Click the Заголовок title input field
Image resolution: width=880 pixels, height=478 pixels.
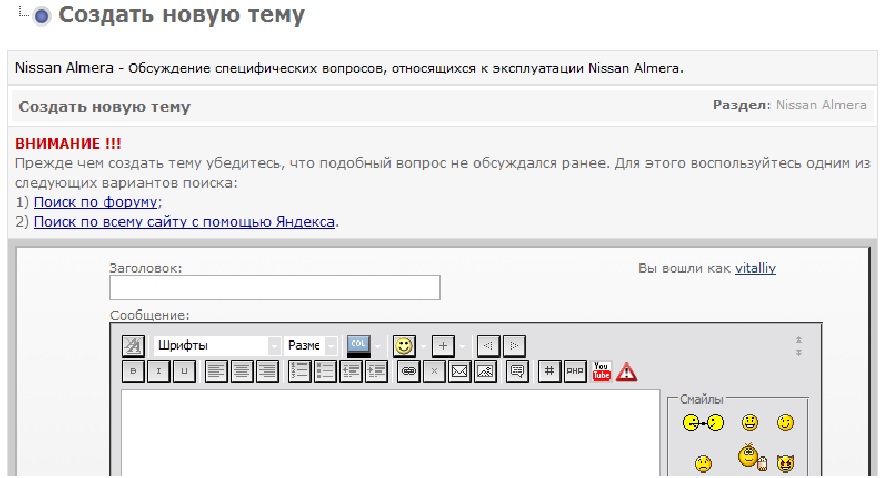275,288
